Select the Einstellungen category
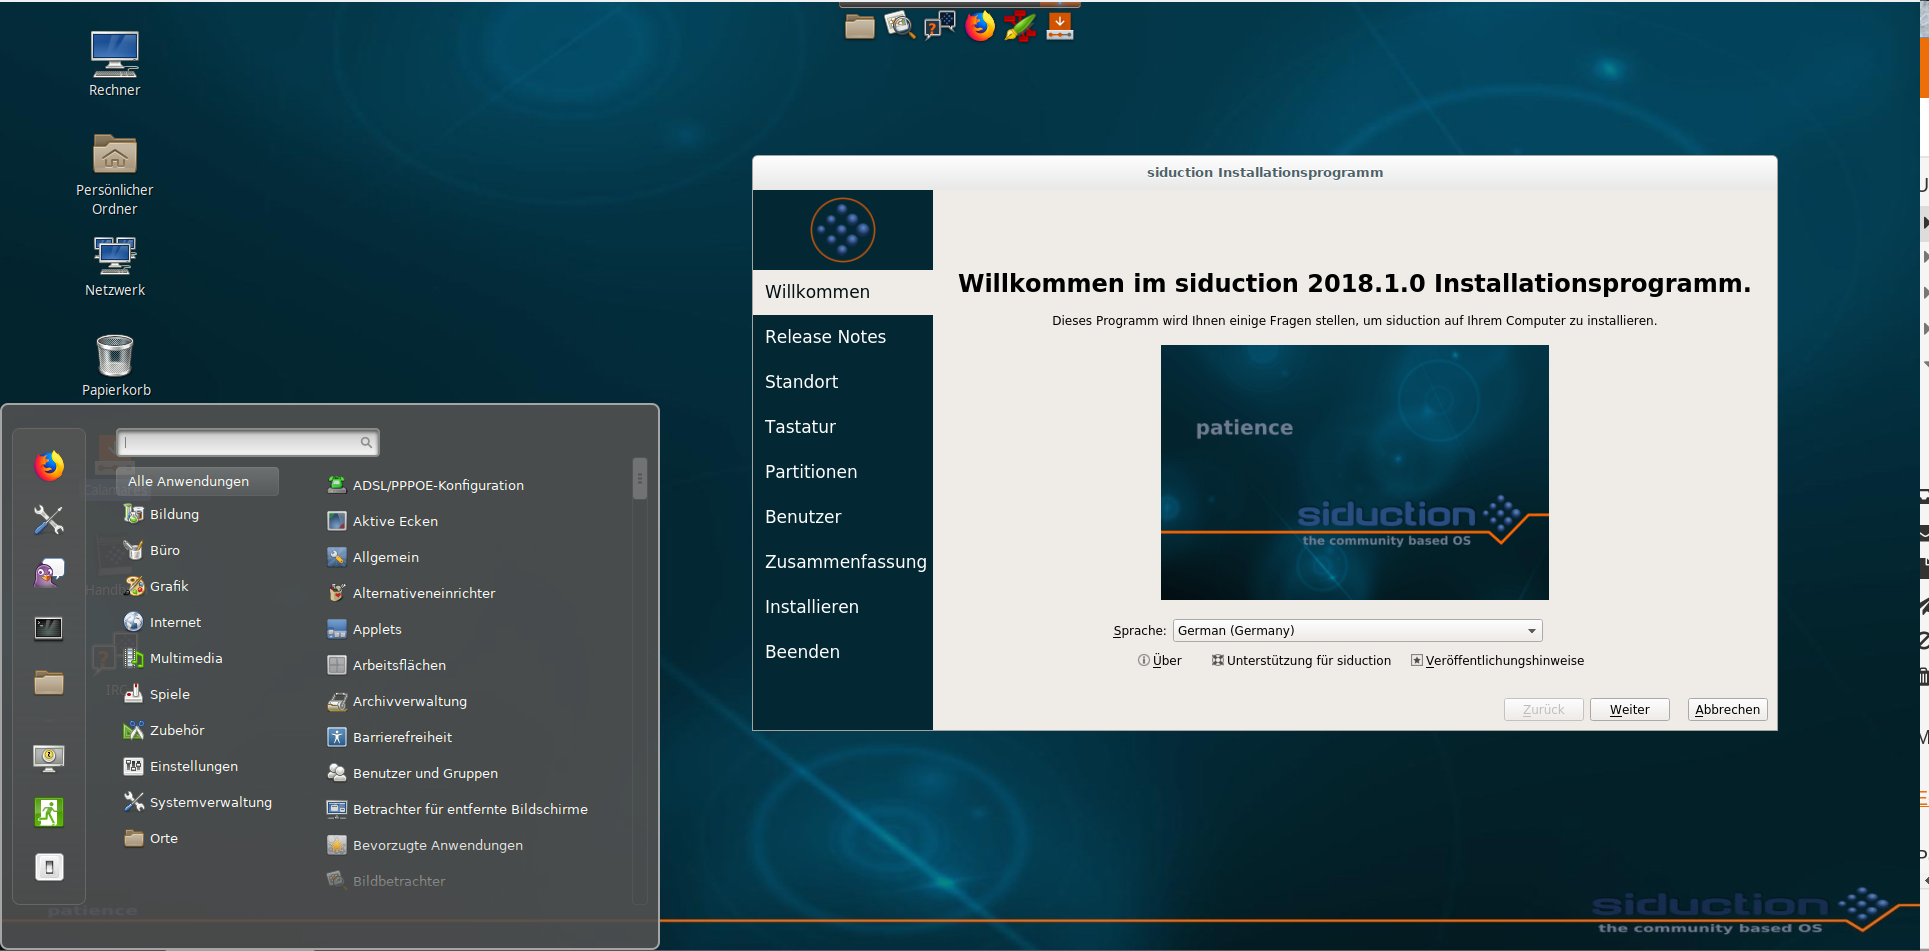Screen dimensions: 1929x951 [x=181, y=766]
